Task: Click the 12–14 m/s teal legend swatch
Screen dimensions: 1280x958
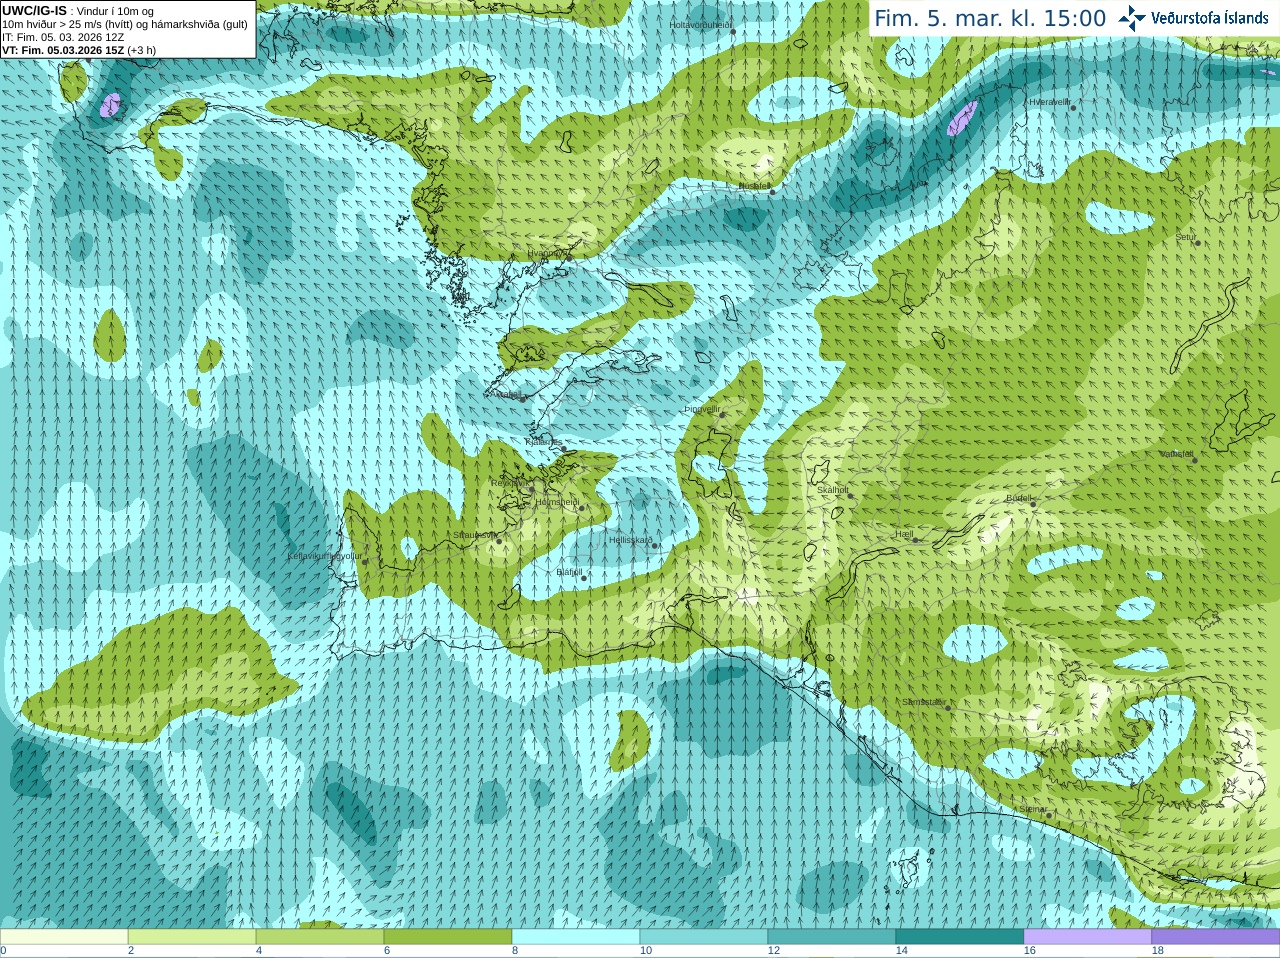Action: click(x=832, y=937)
